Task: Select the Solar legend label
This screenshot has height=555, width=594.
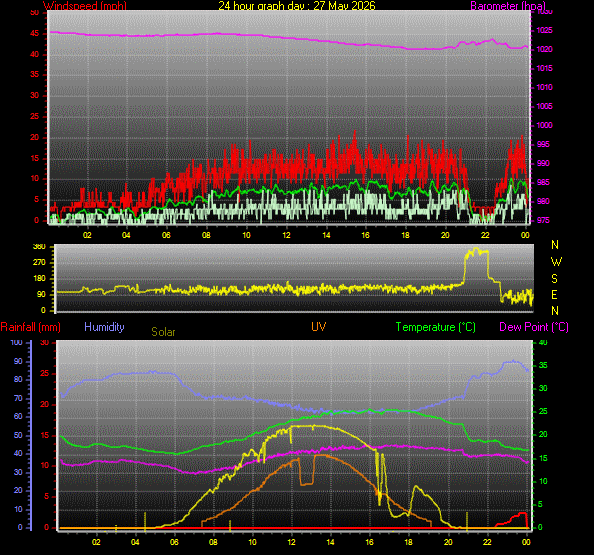Action: (x=163, y=332)
